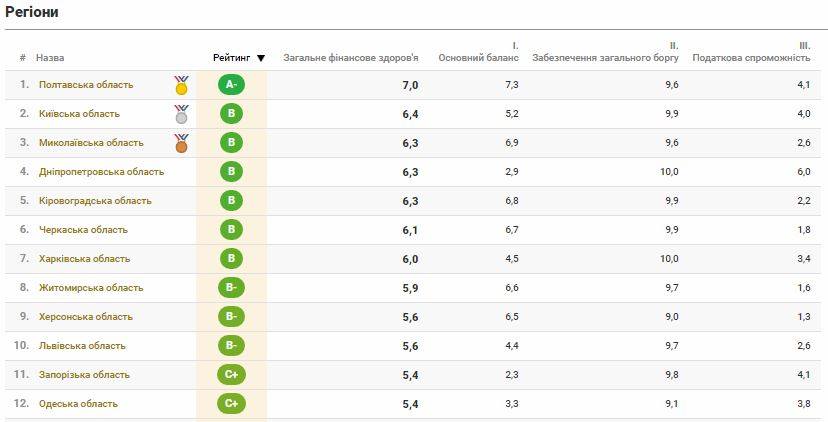The image size is (828, 422).
Task: Sort by Загальне фінансове здоров'я column
Action: [351, 58]
